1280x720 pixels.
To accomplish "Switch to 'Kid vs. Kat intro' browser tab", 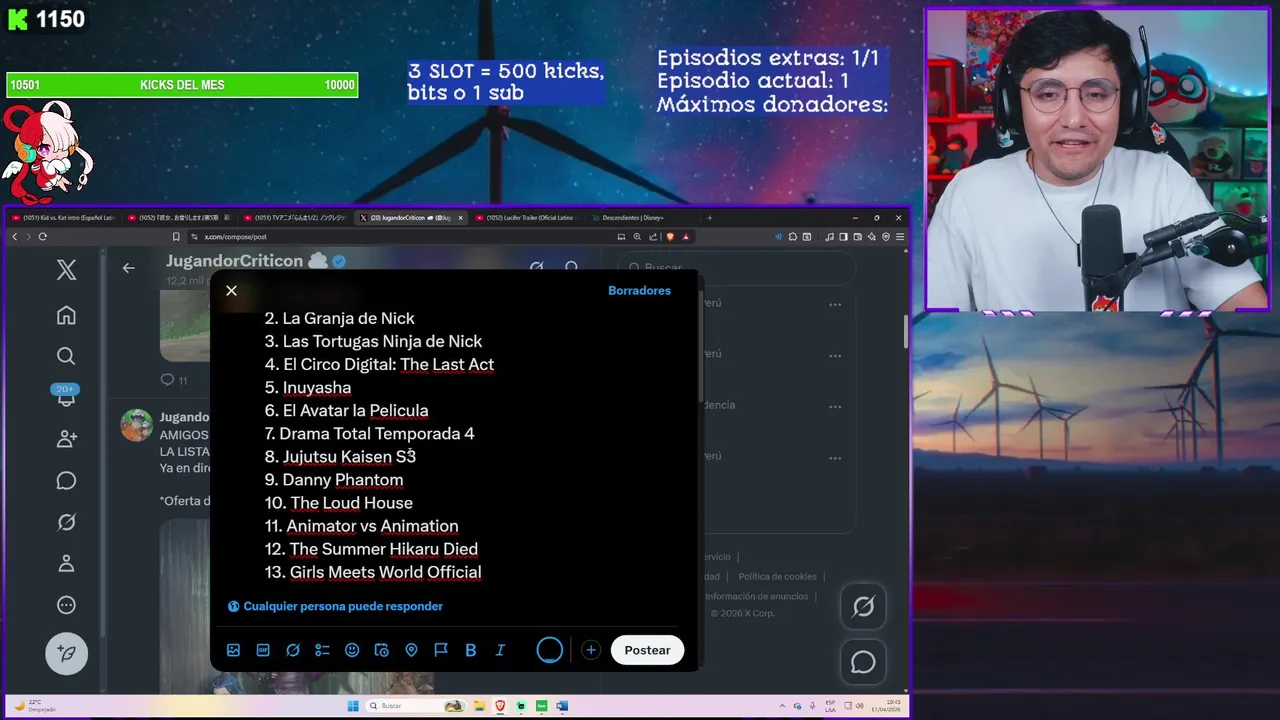I will click(65, 217).
